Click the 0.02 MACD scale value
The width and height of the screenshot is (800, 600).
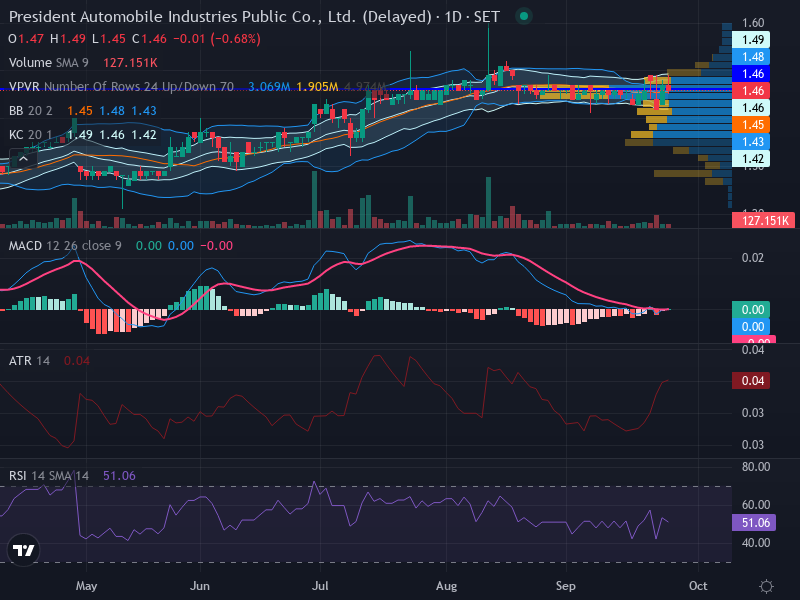tap(753, 258)
